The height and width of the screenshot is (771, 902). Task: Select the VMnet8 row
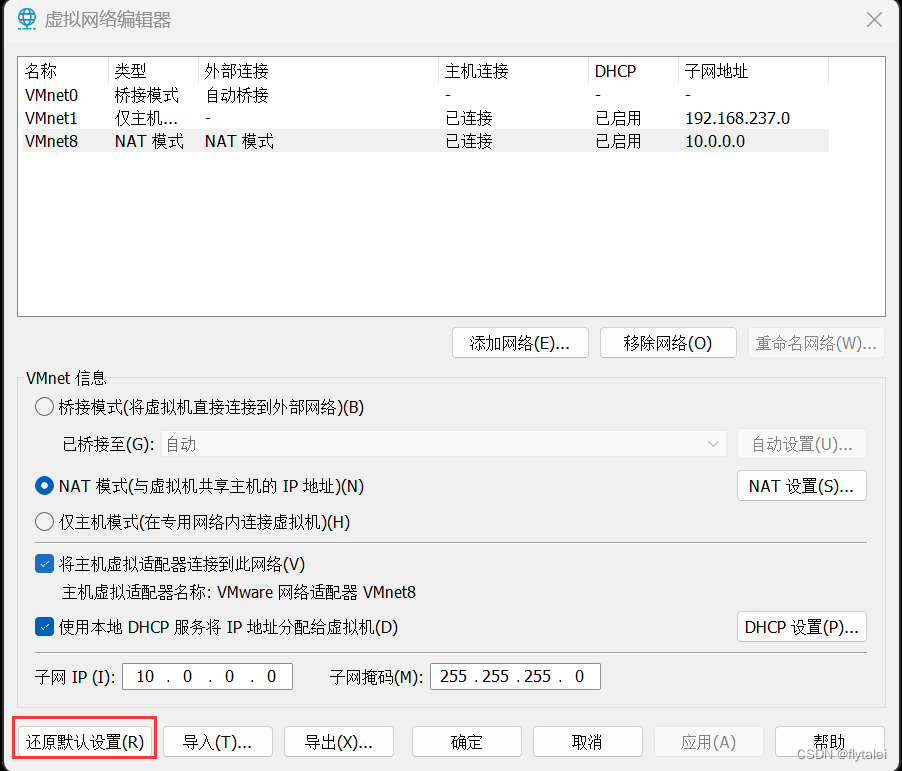point(426,141)
